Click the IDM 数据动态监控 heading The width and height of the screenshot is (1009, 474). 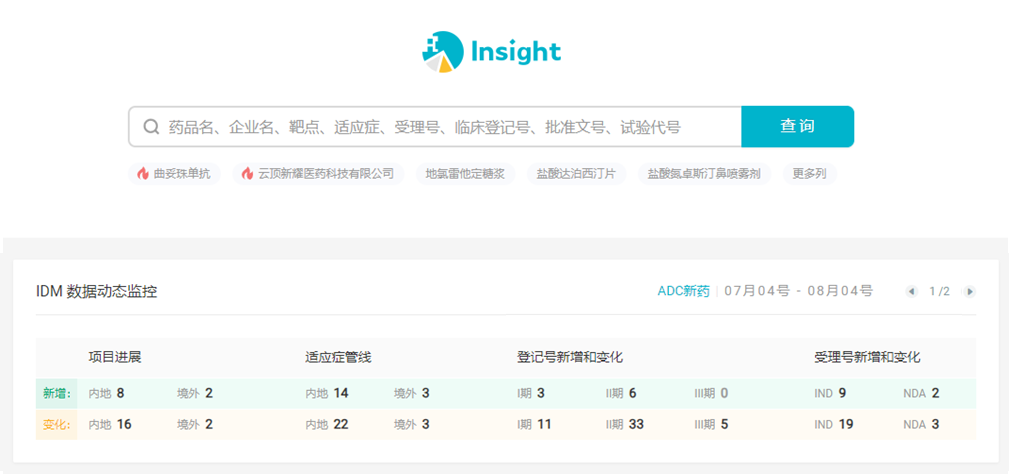(x=97, y=292)
